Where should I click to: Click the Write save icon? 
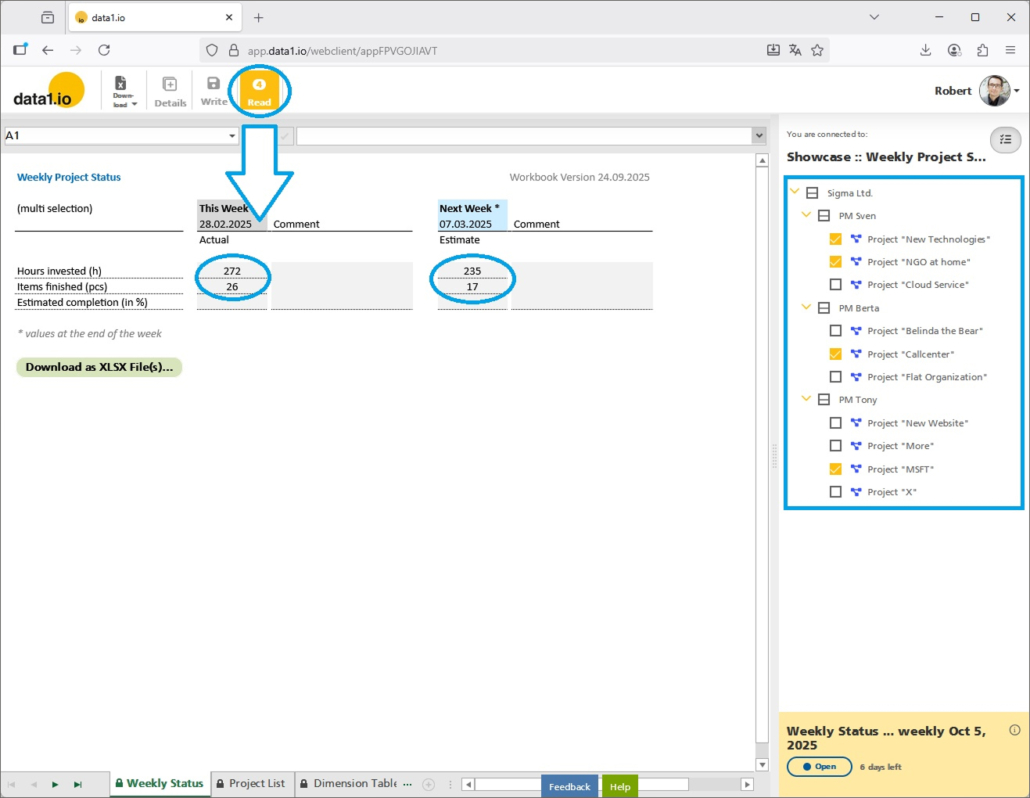pyautogui.click(x=213, y=90)
